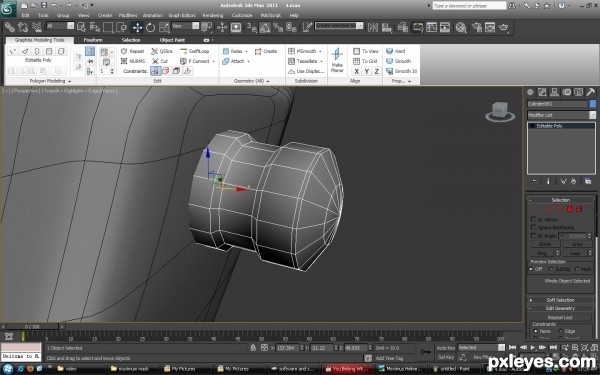The image size is (600, 375).
Task: Open the Material Editor icon
Action: pos(461,27)
